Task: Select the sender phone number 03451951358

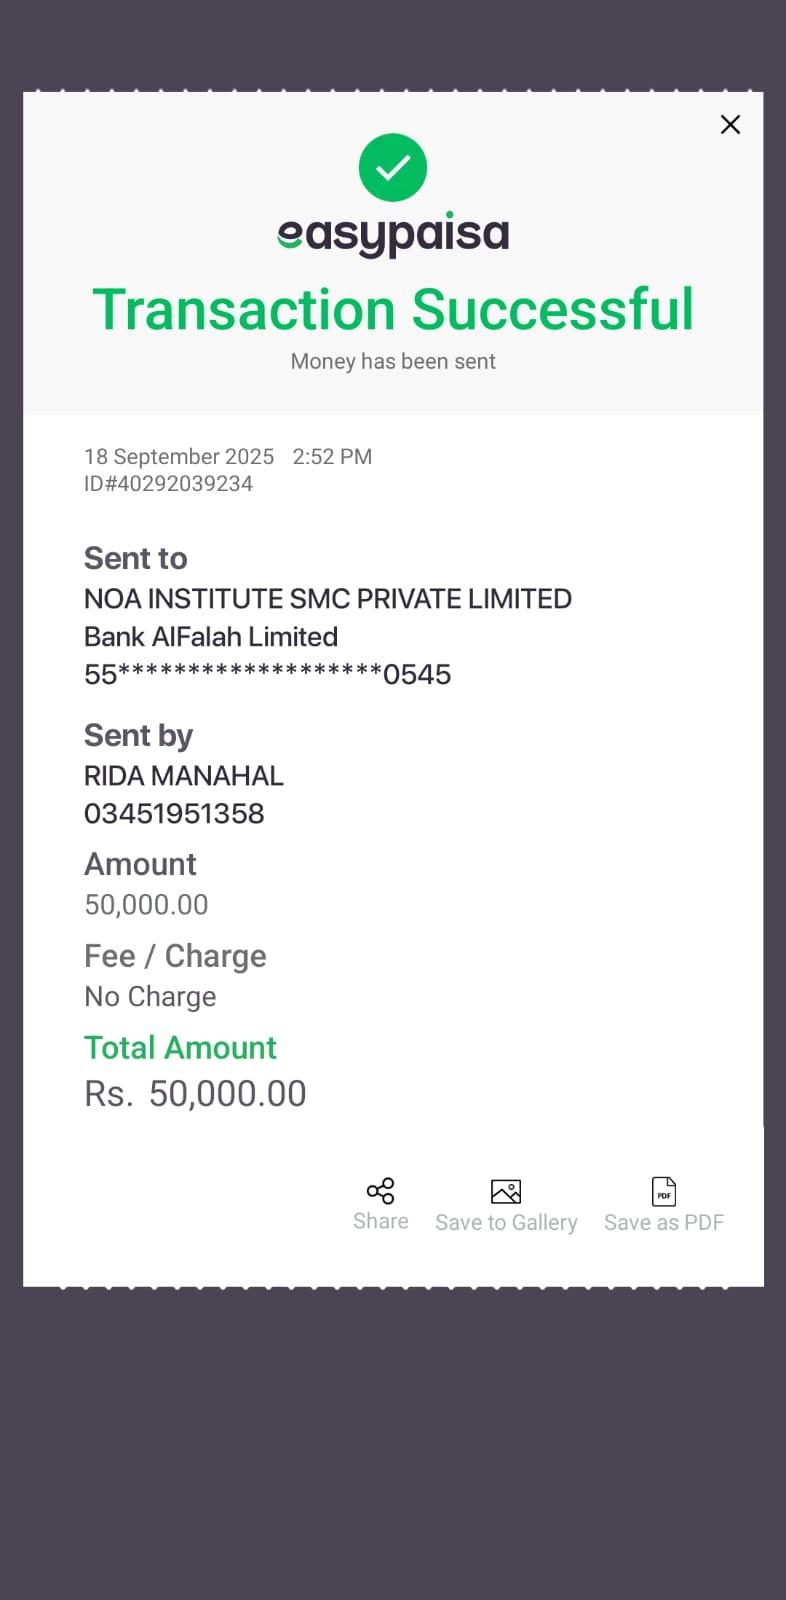Action: click(174, 814)
